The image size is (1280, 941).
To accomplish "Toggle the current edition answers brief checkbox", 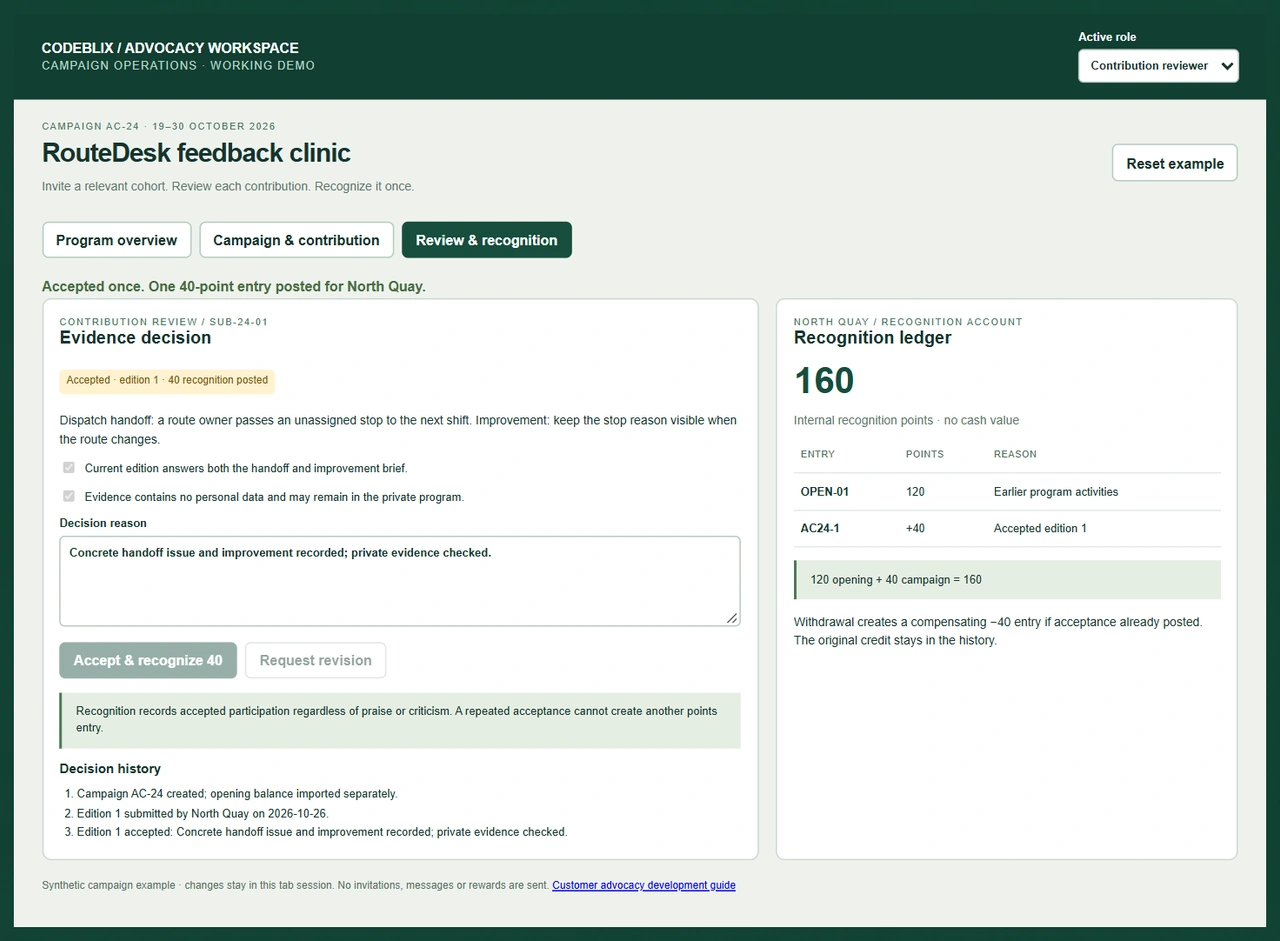I will (69, 468).
